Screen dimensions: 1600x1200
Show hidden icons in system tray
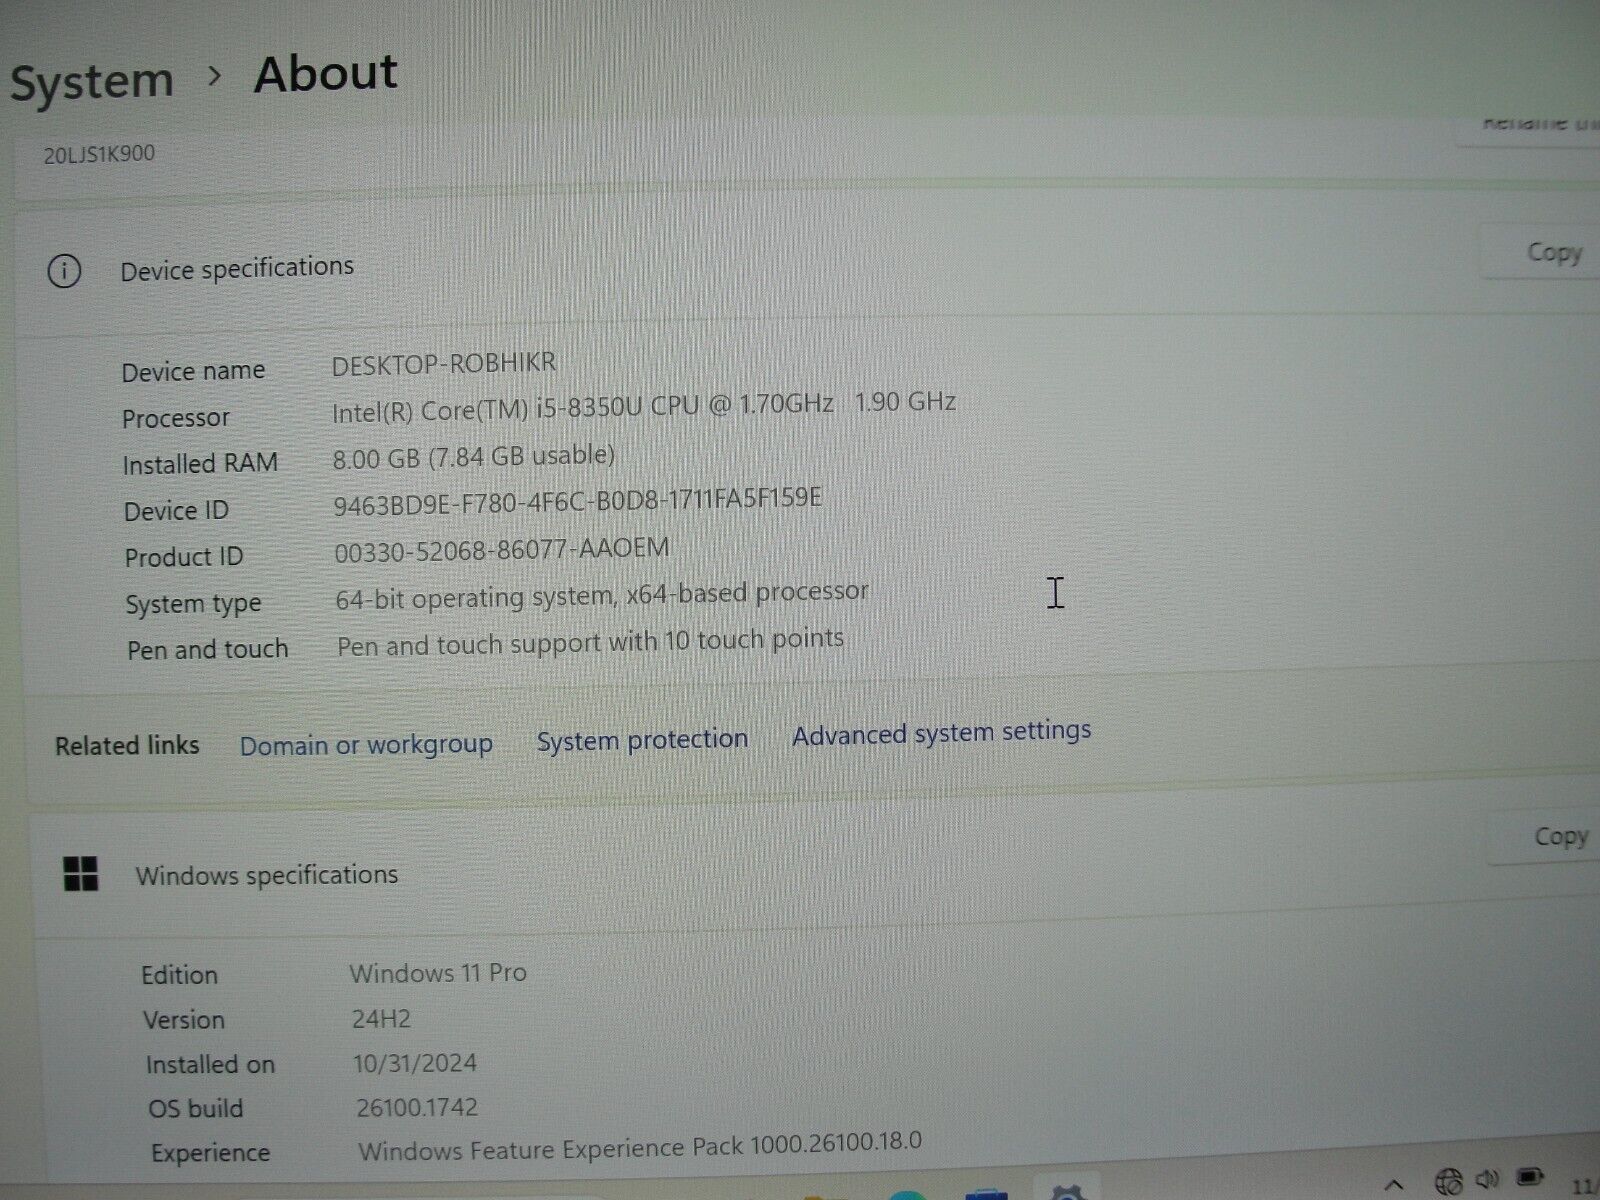(x=1394, y=1185)
